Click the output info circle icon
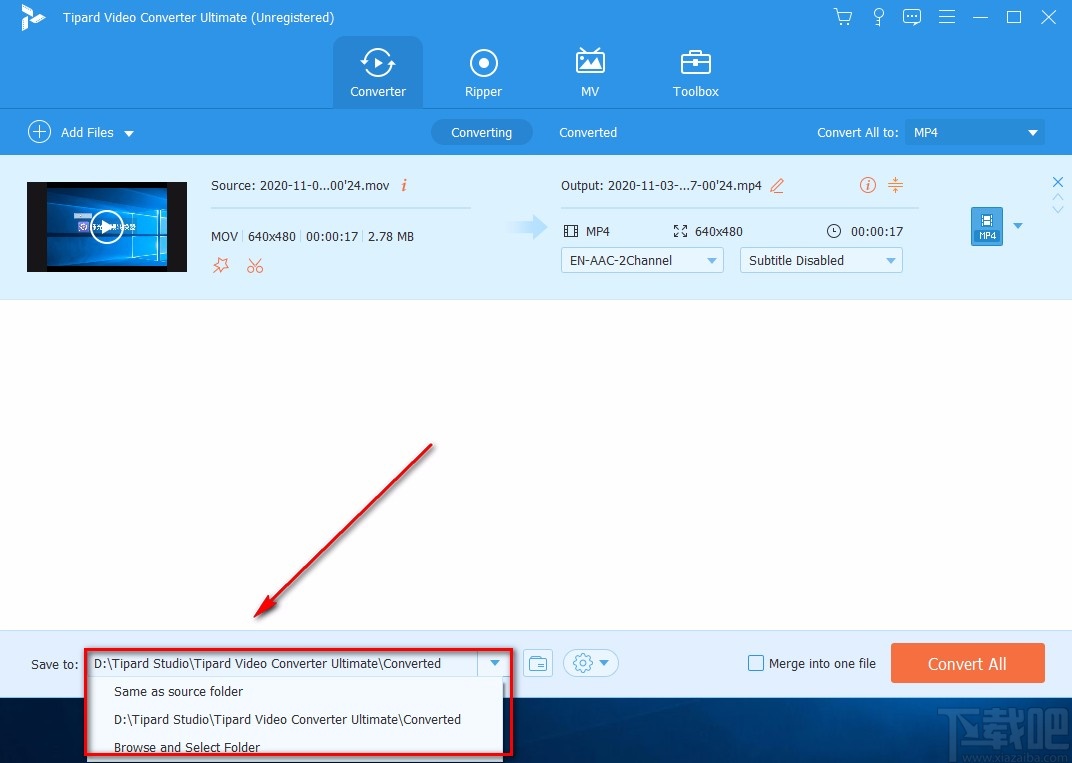The image size is (1072, 763). coord(868,185)
